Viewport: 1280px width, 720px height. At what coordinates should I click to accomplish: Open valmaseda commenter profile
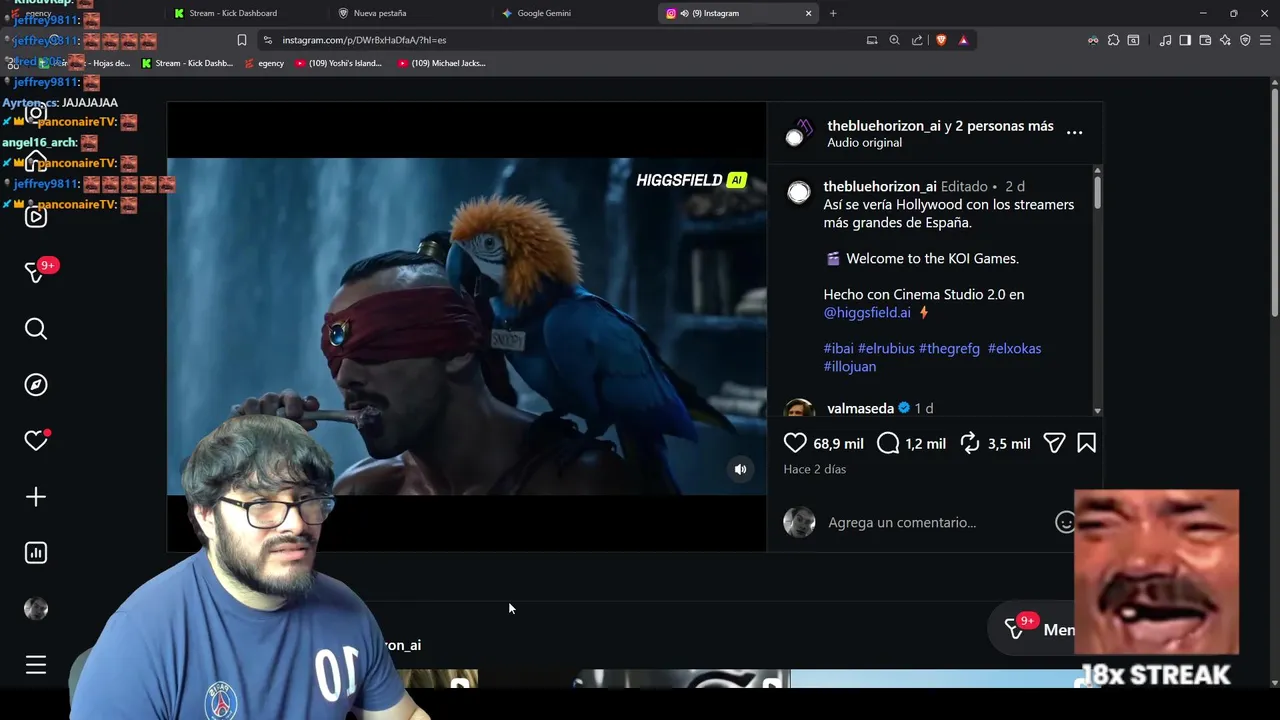(860, 408)
